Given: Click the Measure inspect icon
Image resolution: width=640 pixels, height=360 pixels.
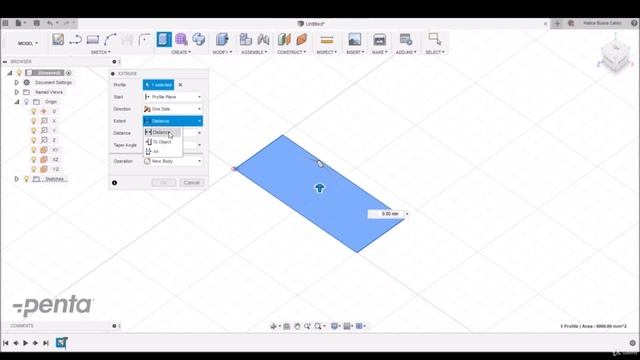Looking at the screenshot, I should pyautogui.click(x=327, y=40).
